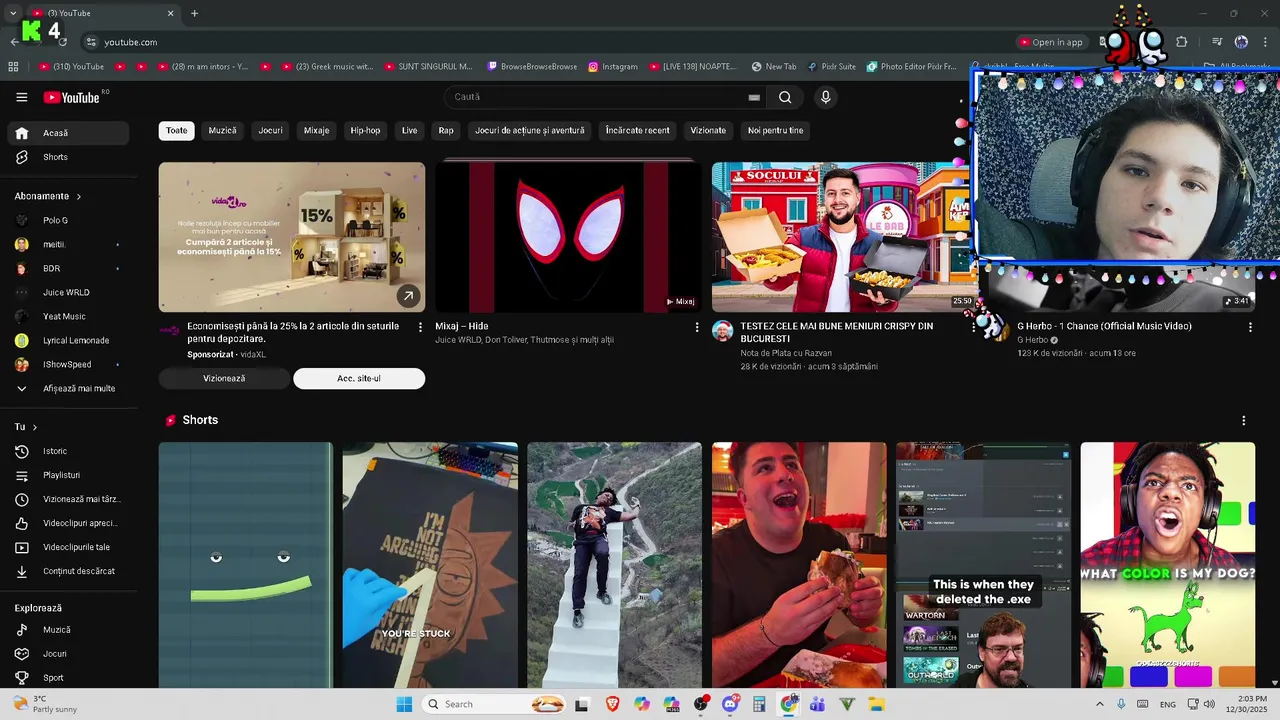Go to Acasă in sidebar
1280x720 pixels.
coord(69,133)
